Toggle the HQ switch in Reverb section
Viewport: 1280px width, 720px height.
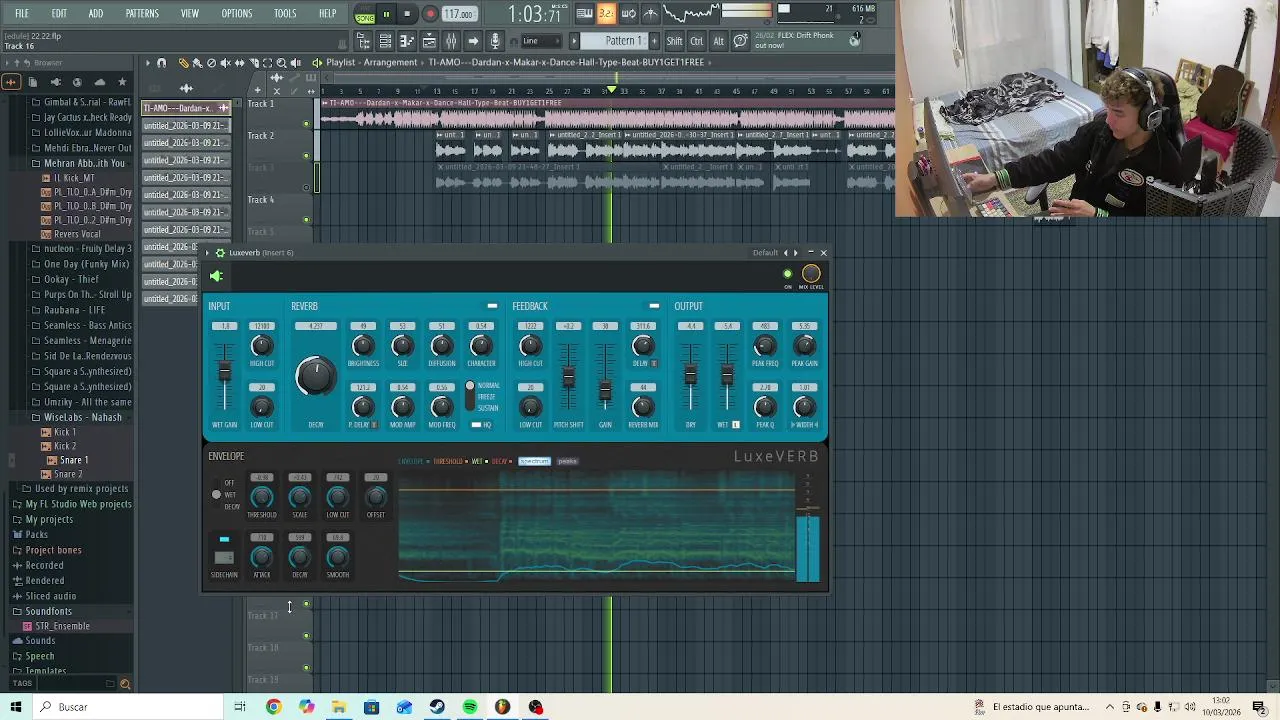pos(477,425)
